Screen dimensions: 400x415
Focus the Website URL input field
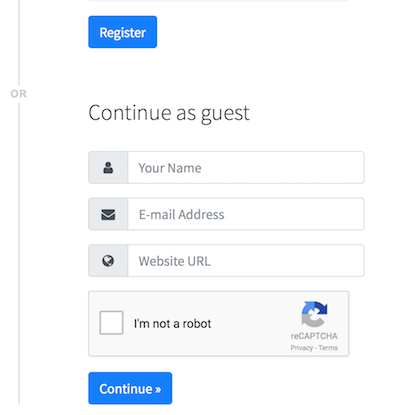[x=246, y=261]
